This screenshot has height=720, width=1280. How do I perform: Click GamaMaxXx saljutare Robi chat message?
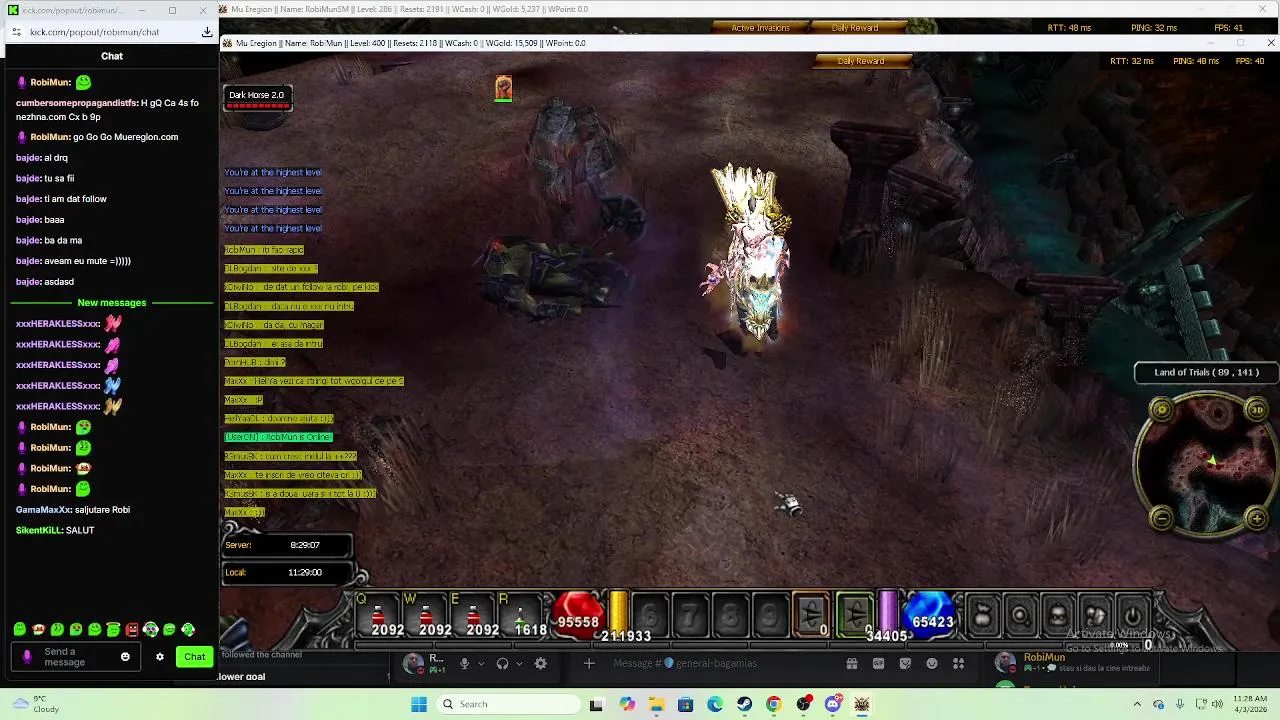click(73, 510)
